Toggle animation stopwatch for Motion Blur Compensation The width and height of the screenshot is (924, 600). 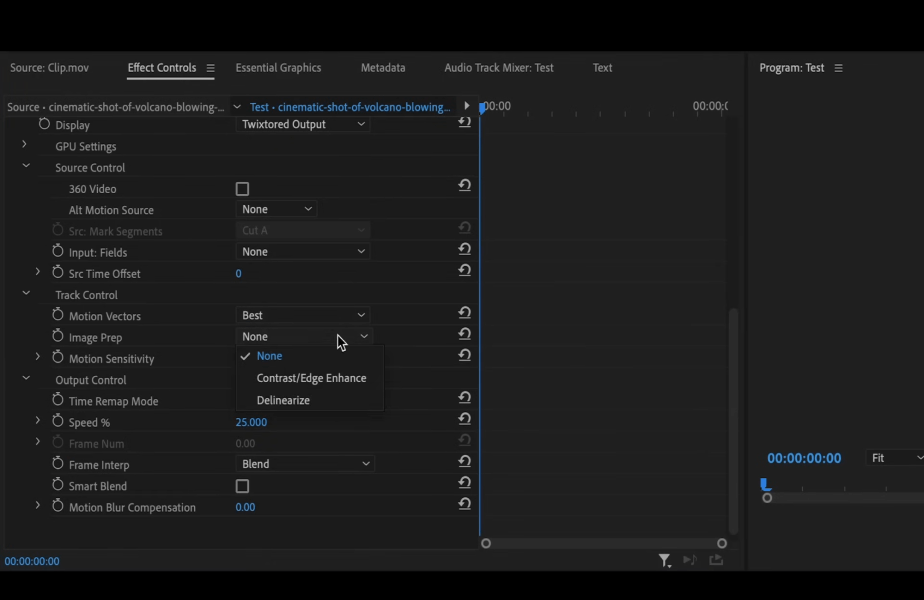57,506
